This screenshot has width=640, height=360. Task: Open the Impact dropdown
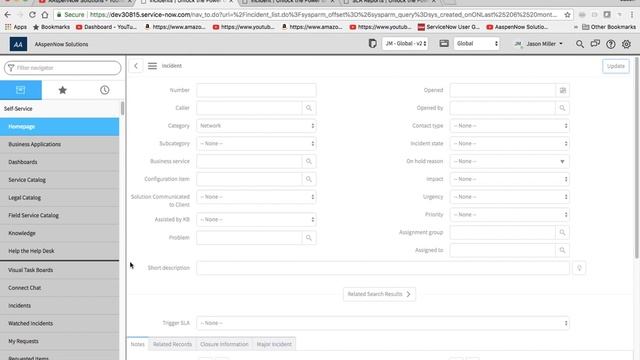point(509,179)
